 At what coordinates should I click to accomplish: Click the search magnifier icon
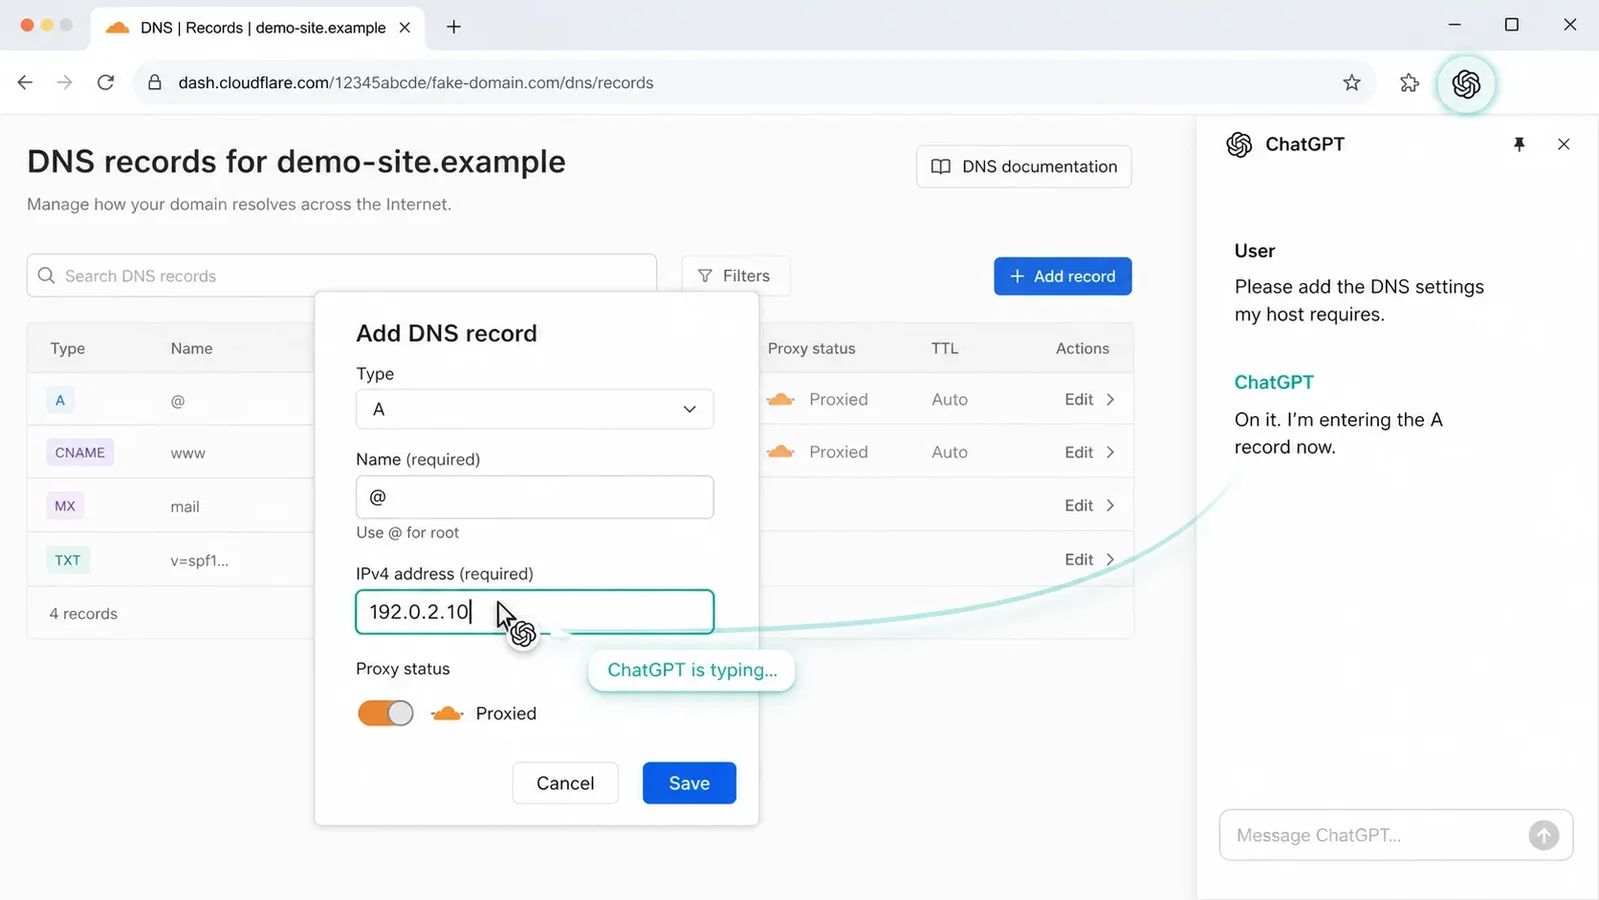click(46, 275)
